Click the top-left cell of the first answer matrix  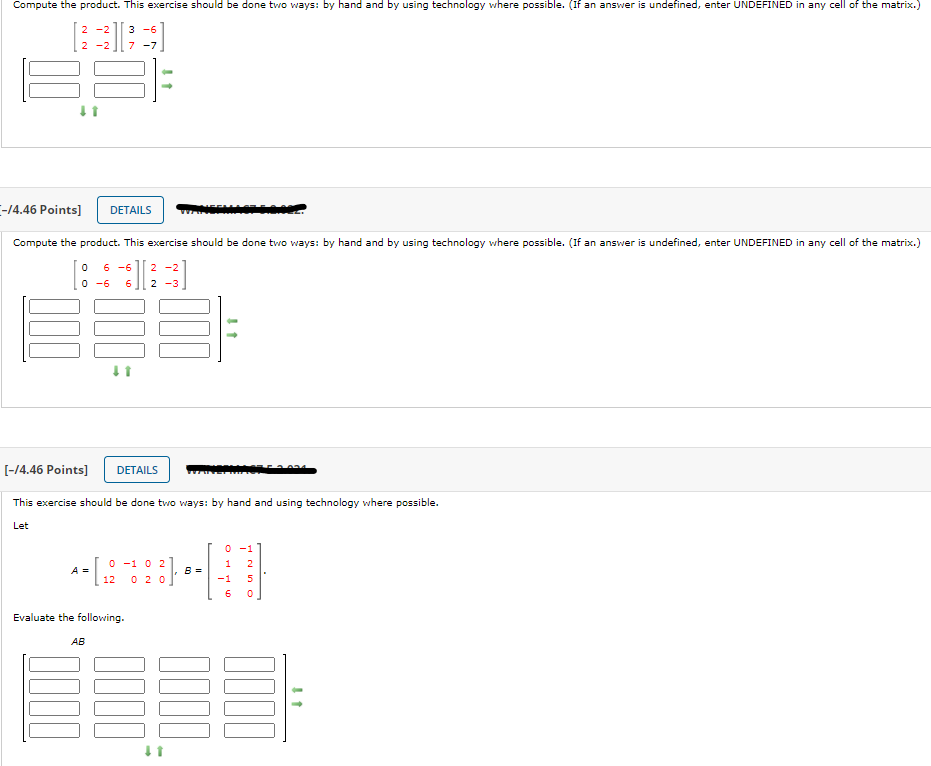point(55,68)
